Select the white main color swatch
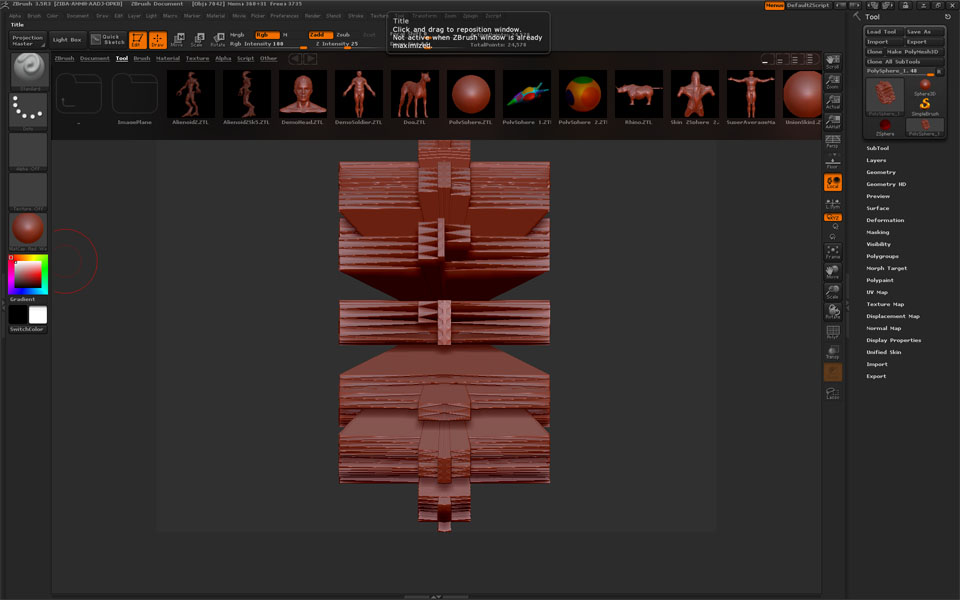This screenshot has height=600, width=960. coord(38,315)
